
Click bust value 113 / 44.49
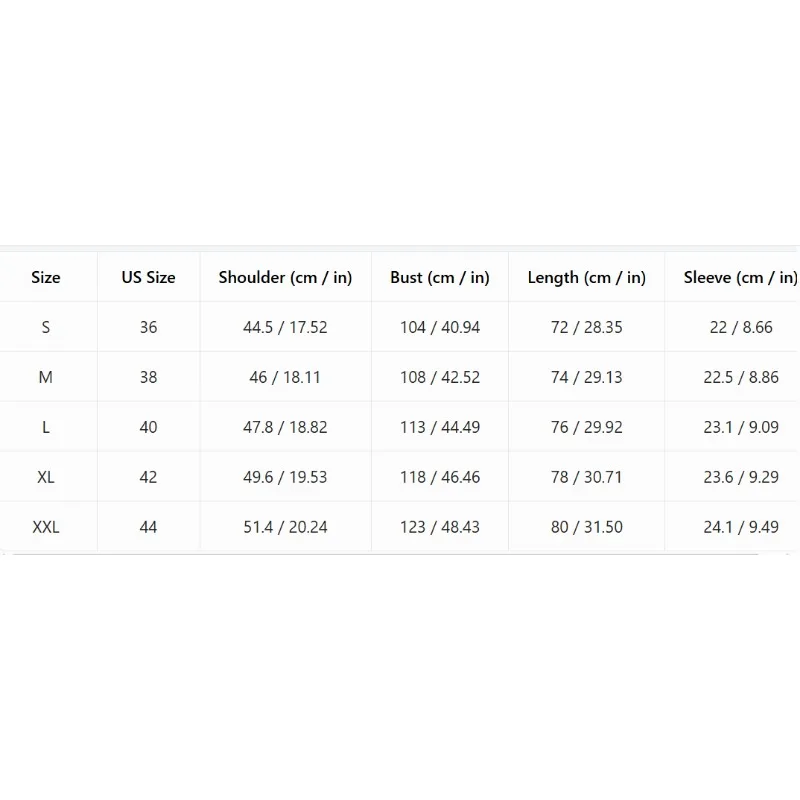440,427
